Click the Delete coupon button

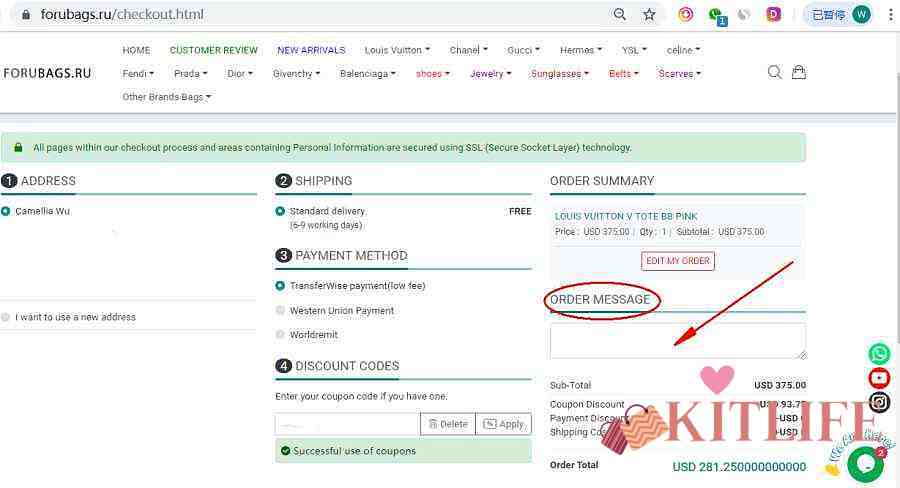tap(448, 424)
